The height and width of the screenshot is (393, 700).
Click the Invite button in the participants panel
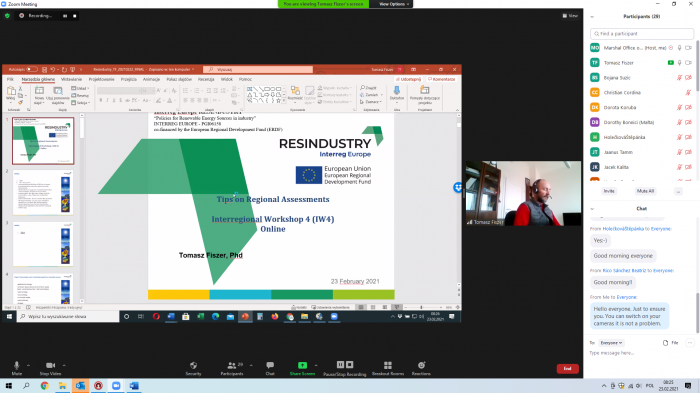[609, 191]
